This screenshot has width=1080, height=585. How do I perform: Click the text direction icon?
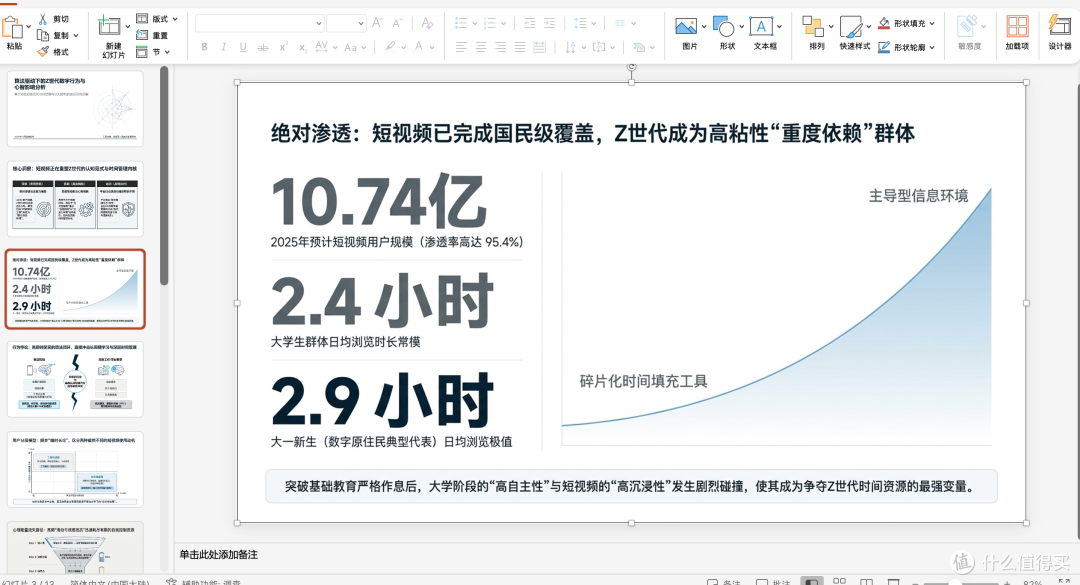[x=571, y=47]
